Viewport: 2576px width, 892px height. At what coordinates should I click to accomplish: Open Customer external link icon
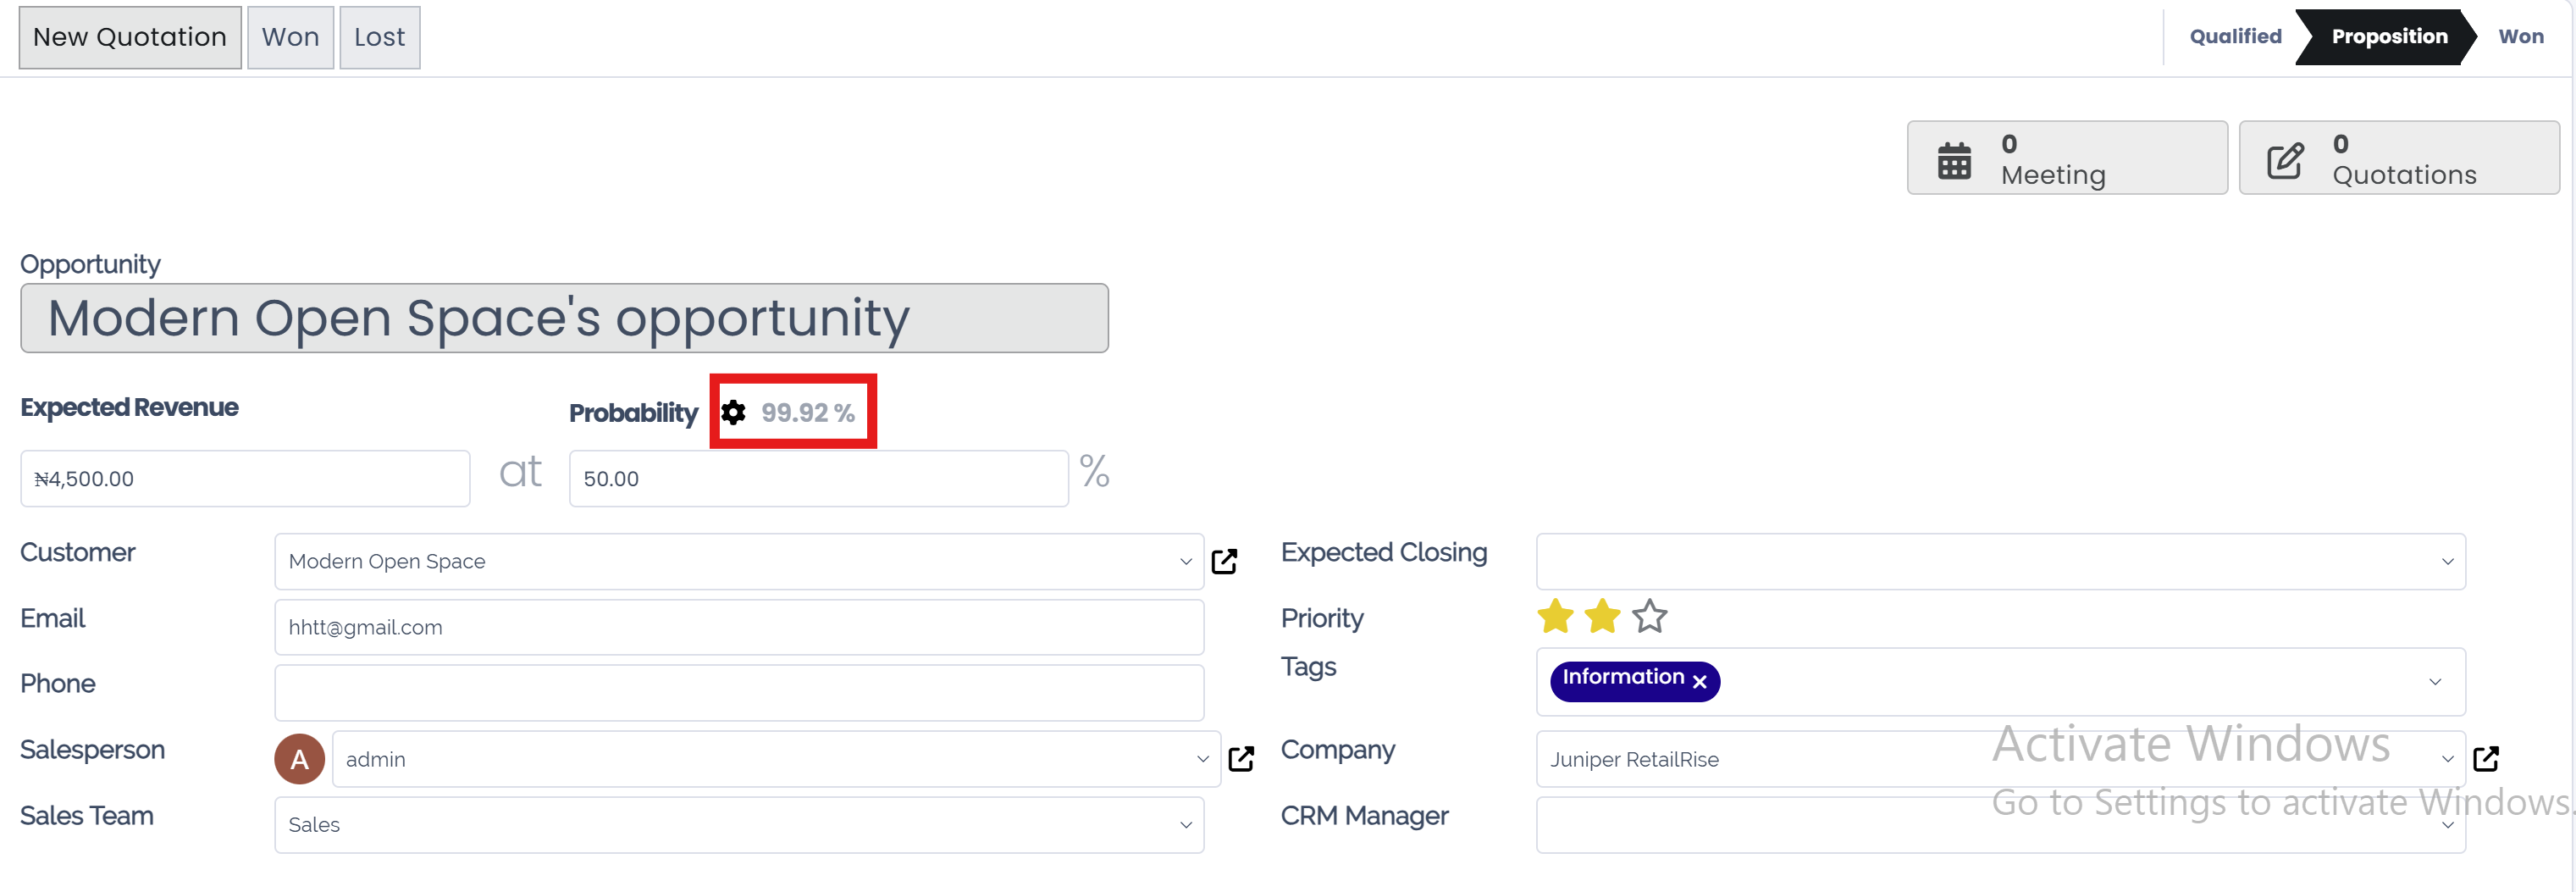(1224, 561)
